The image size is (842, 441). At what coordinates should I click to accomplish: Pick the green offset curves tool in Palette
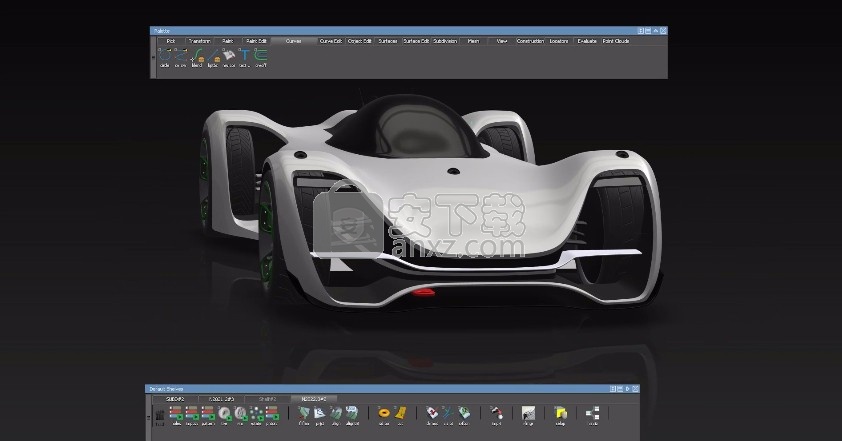(261, 55)
